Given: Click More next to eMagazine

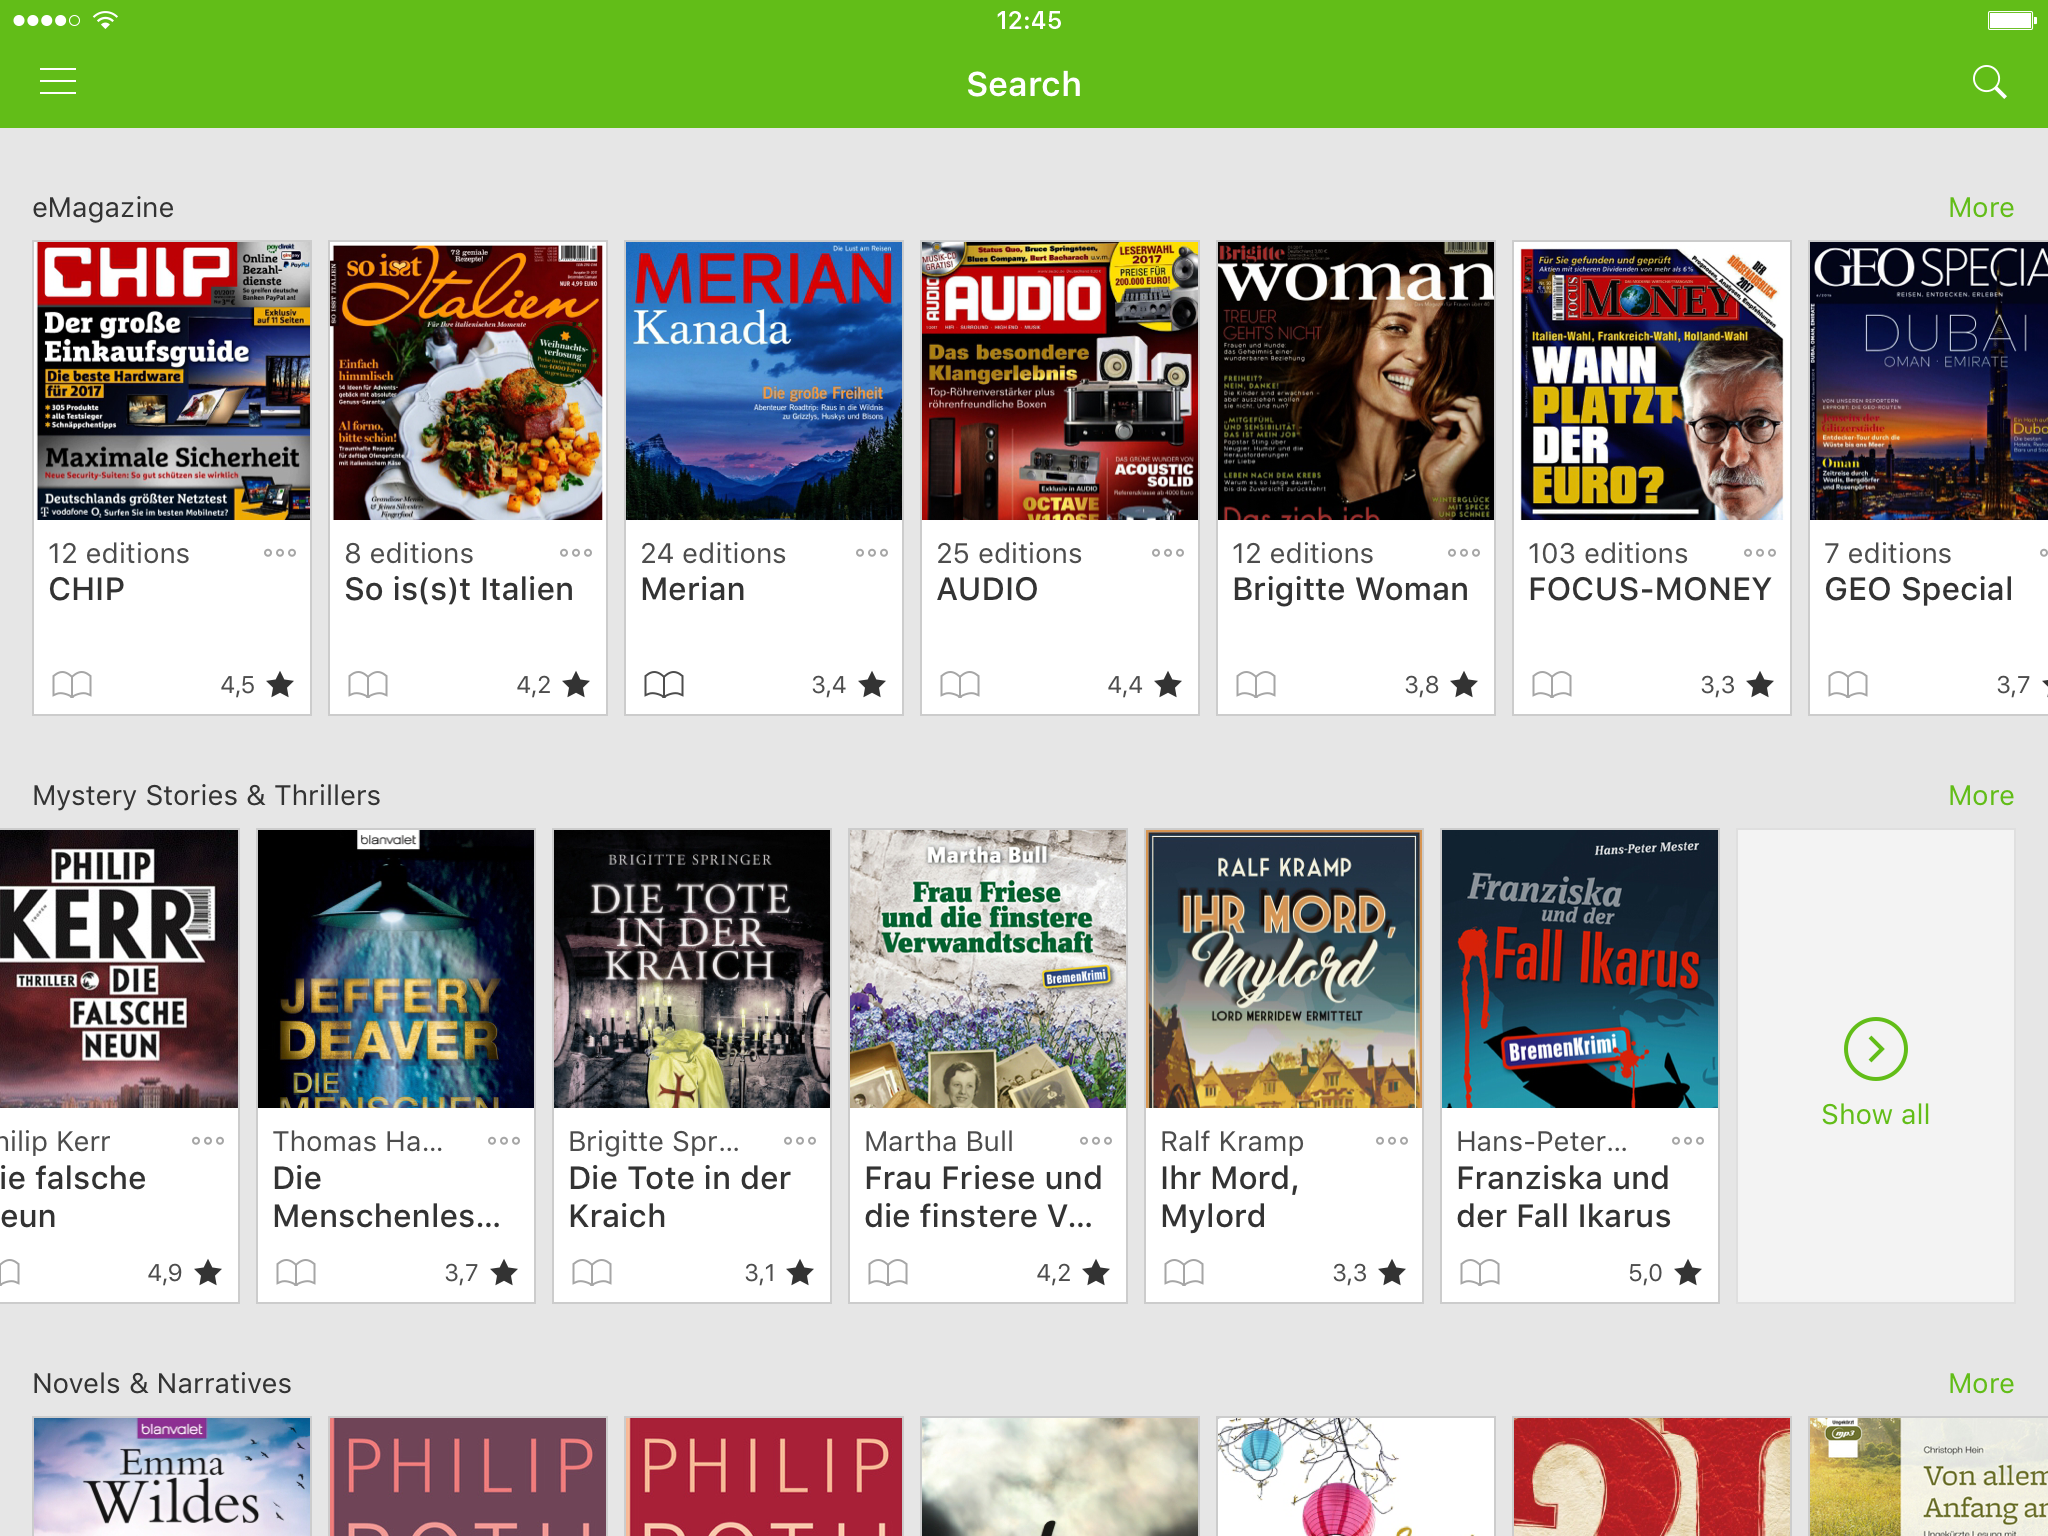Looking at the screenshot, I should click(x=1981, y=208).
